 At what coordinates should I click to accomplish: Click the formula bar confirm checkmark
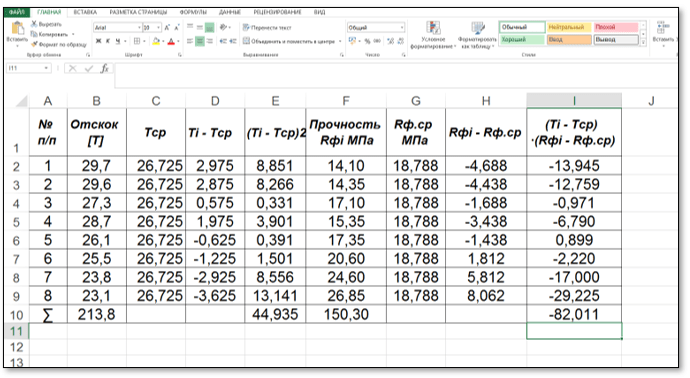[x=88, y=68]
